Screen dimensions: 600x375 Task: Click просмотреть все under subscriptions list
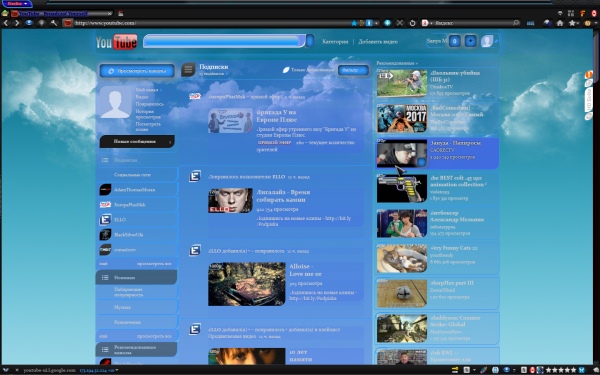click(154, 264)
